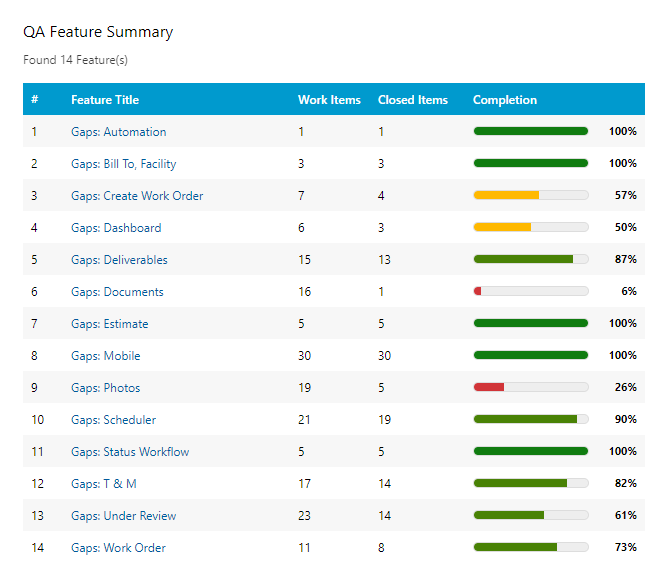Click the 87% completion value

[x=625, y=259]
